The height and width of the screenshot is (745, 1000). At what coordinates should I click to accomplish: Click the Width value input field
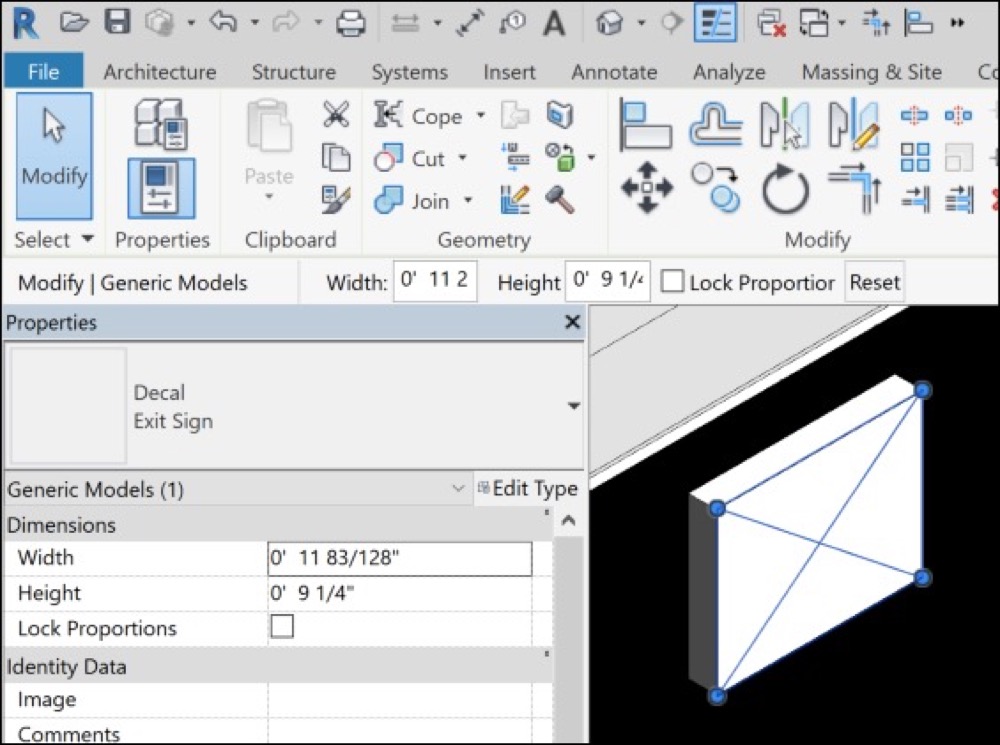click(x=399, y=558)
